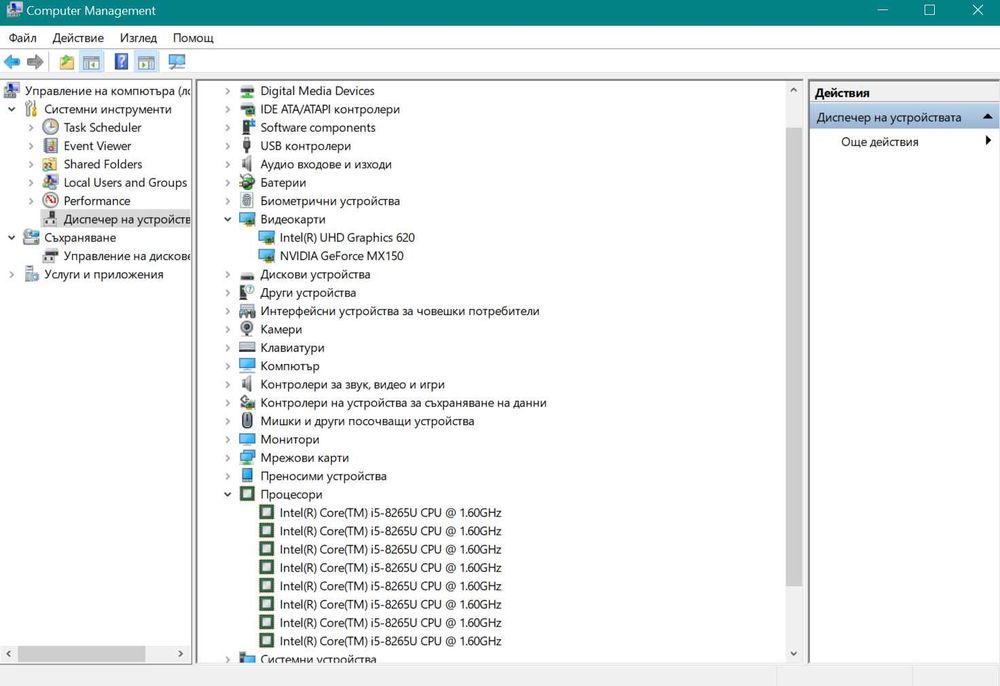Click the Процесори chip icon
This screenshot has height=686, width=1000.
pos(247,494)
